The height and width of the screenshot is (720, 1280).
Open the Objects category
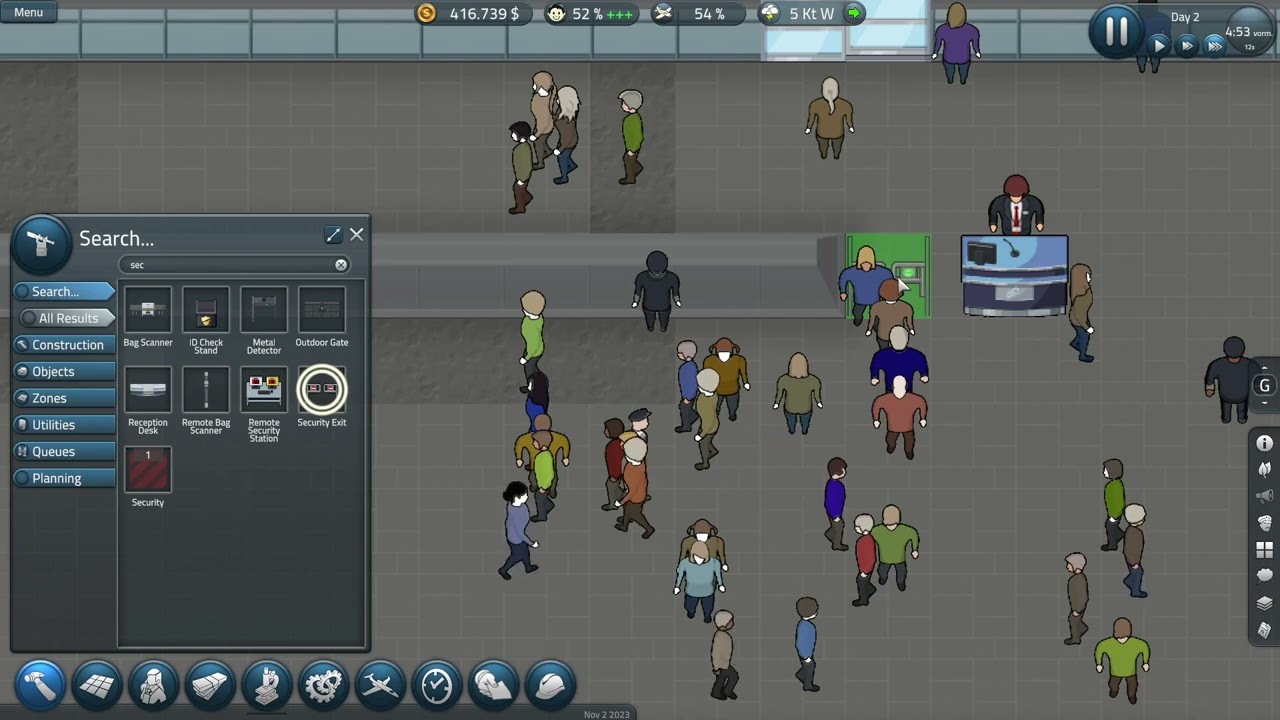(65, 371)
